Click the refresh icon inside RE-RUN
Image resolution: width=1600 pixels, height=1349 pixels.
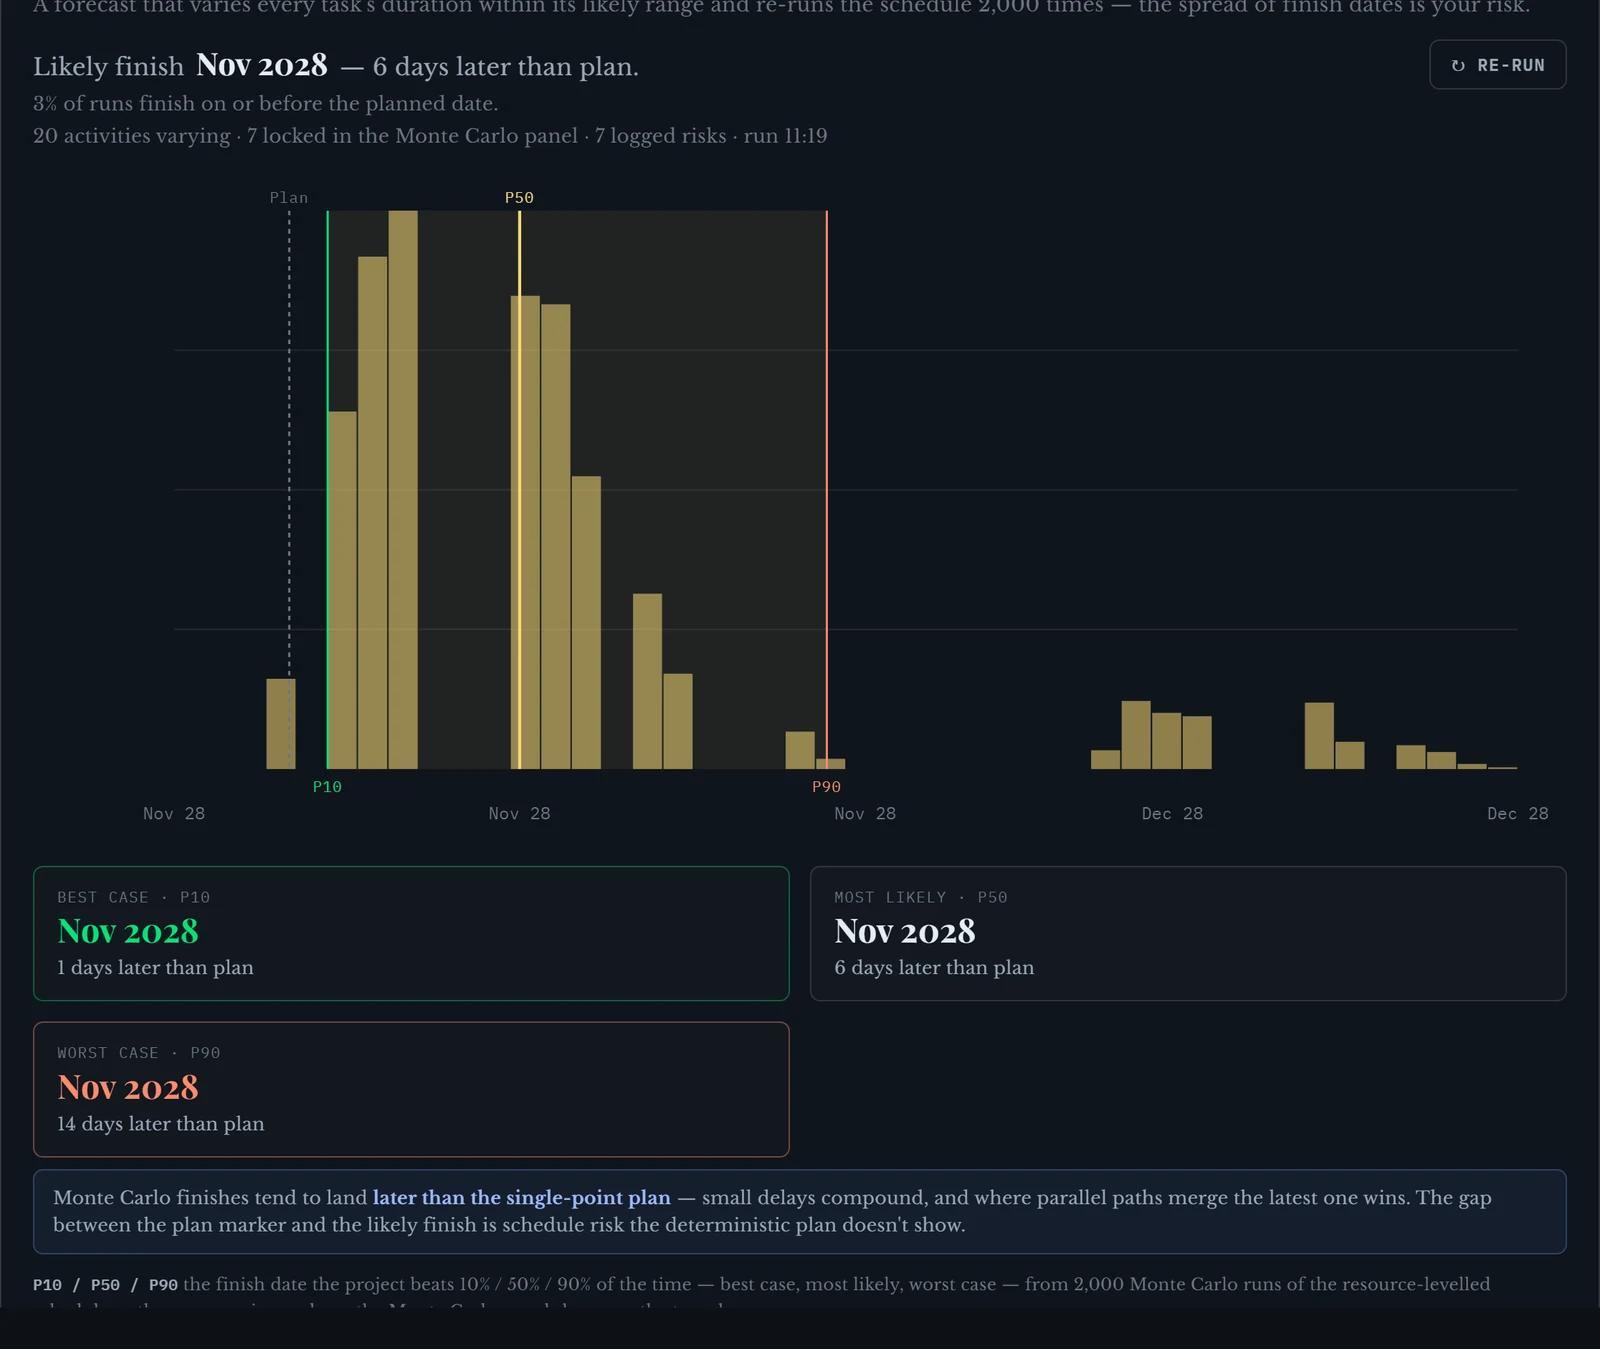(1458, 66)
